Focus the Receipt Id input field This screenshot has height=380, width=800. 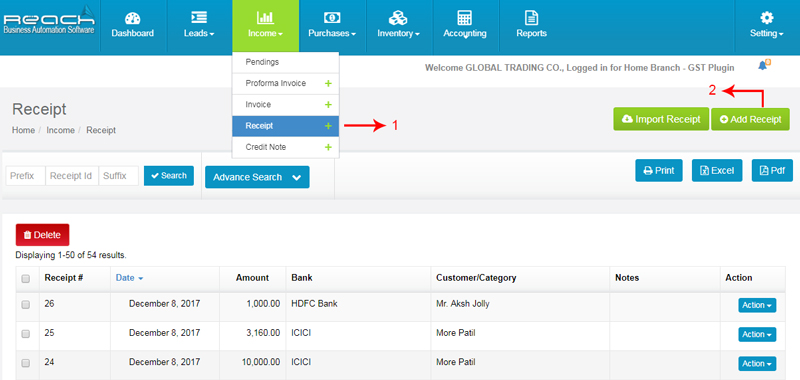72,176
